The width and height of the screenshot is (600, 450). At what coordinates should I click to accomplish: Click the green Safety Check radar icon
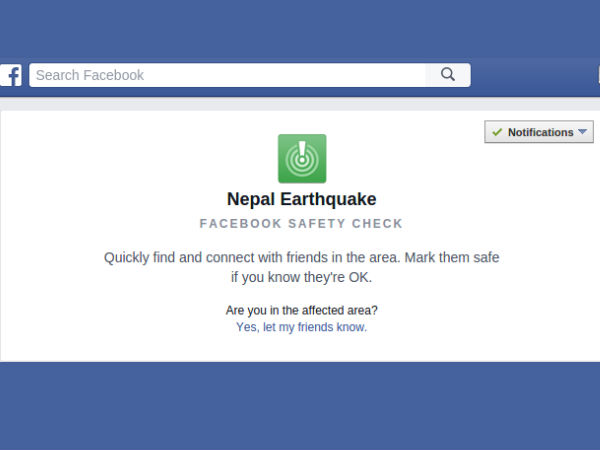tap(301, 158)
